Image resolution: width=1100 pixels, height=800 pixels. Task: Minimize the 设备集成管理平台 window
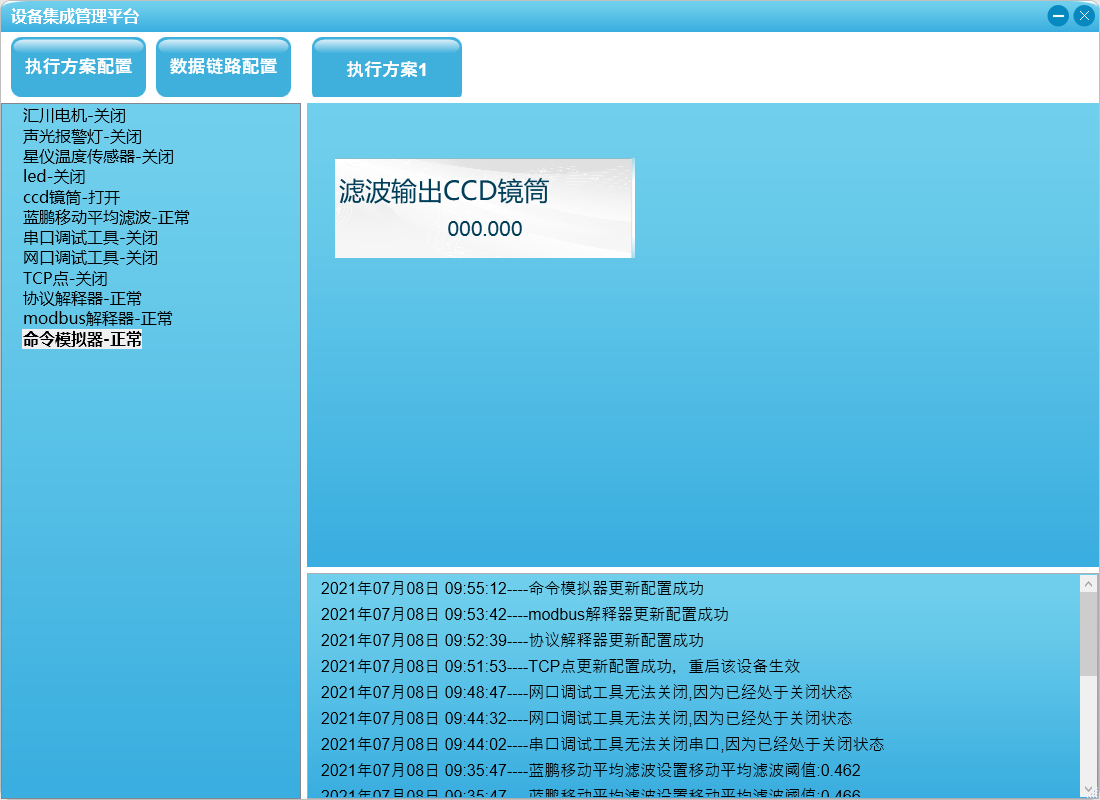1058,16
